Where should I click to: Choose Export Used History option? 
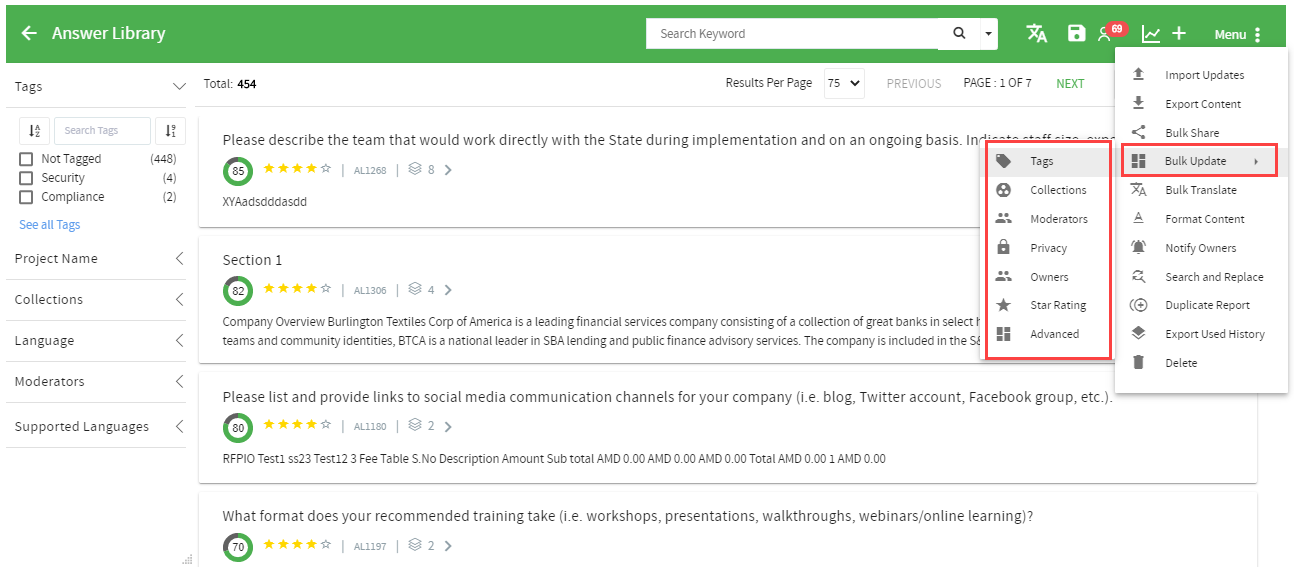click(x=1200, y=334)
